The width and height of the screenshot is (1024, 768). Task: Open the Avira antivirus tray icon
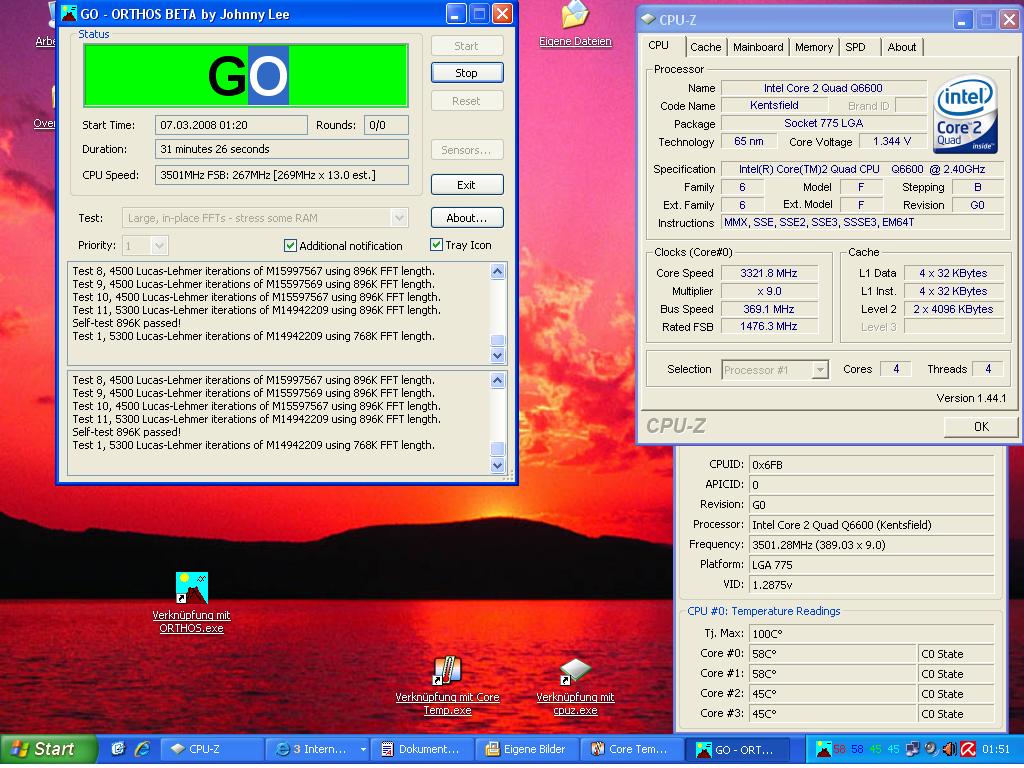click(x=968, y=749)
